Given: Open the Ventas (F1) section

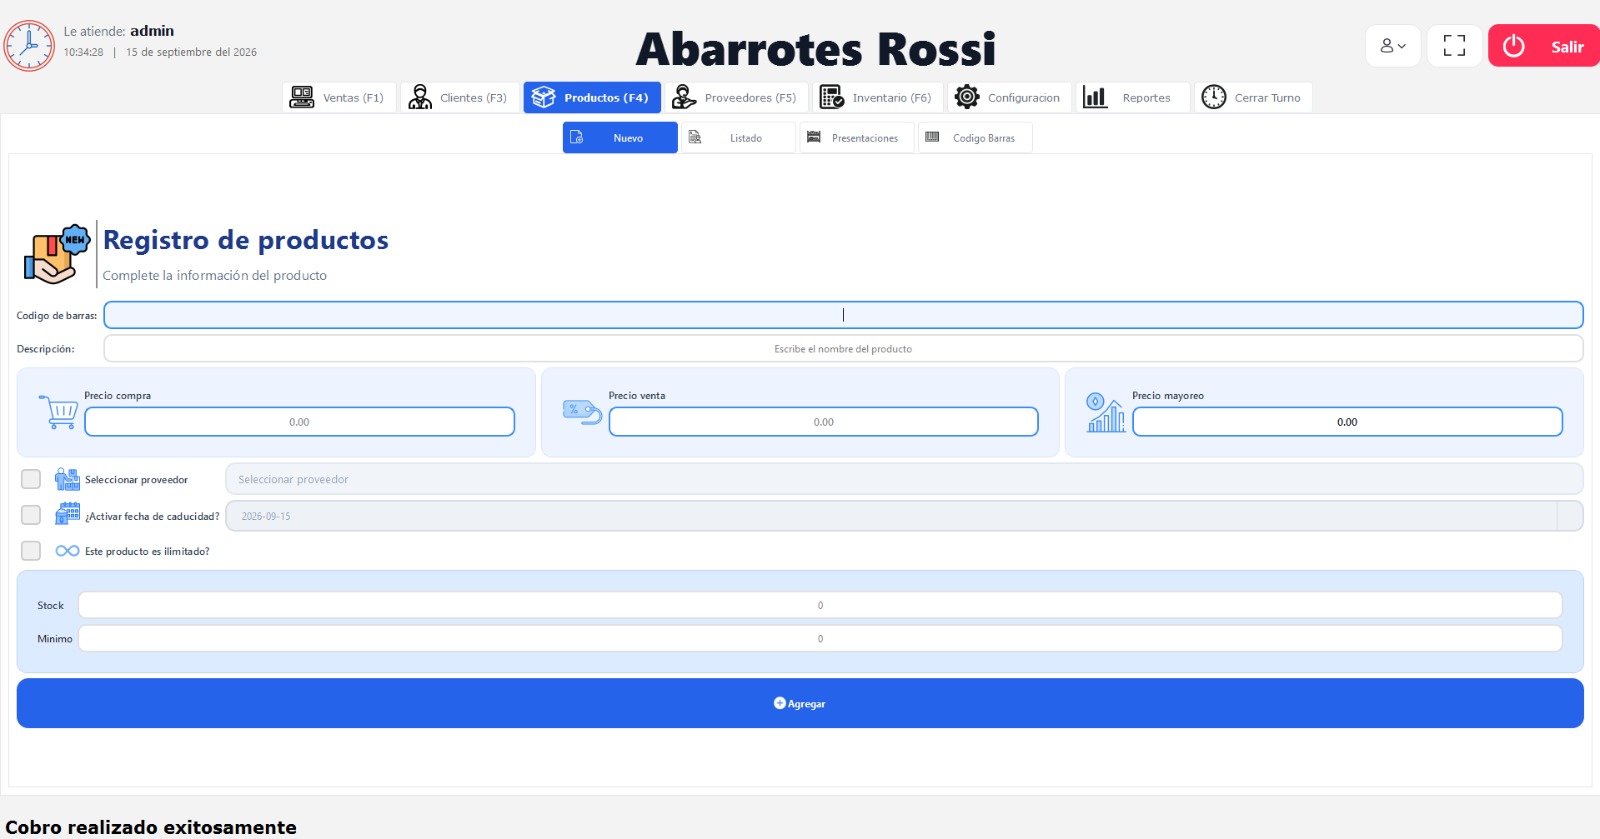Looking at the screenshot, I should [339, 97].
